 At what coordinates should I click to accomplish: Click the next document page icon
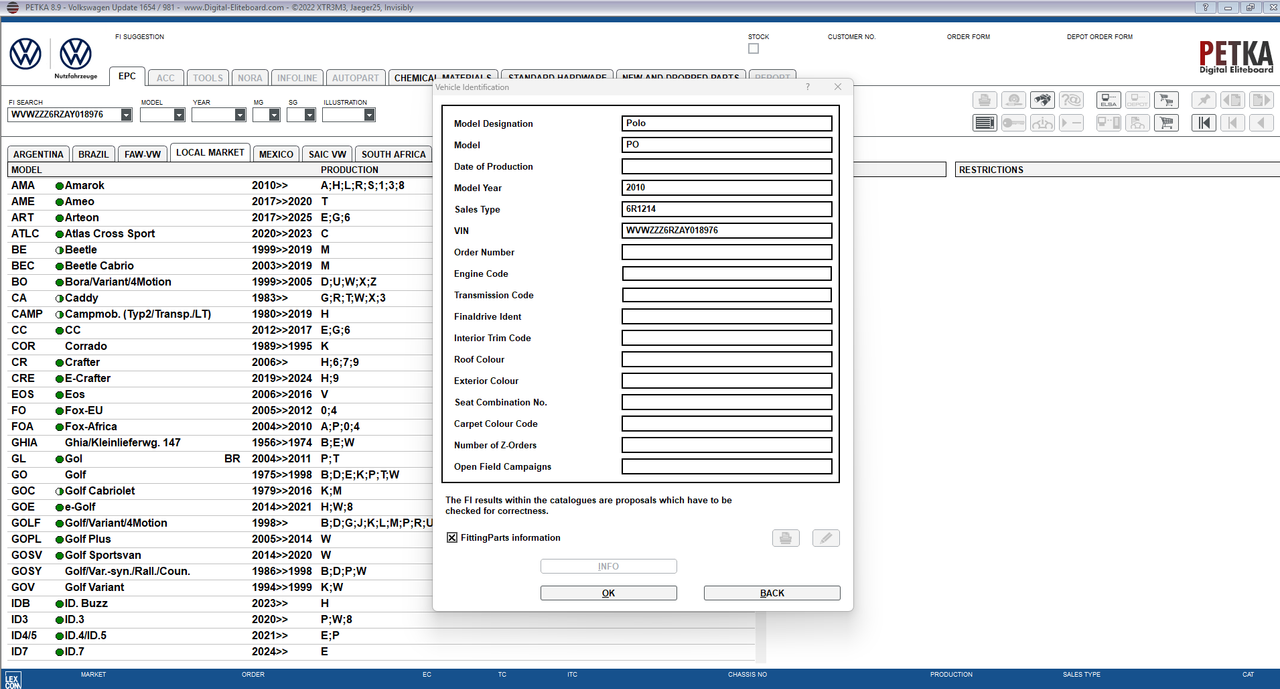(1261, 100)
